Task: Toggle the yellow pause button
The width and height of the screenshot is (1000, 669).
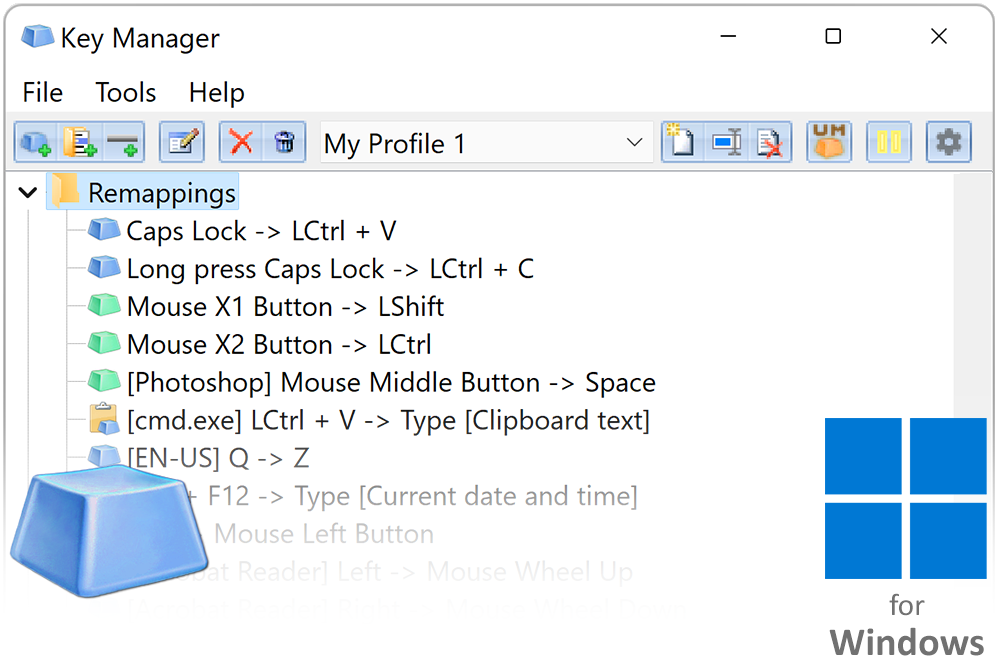Action: point(889,143)
